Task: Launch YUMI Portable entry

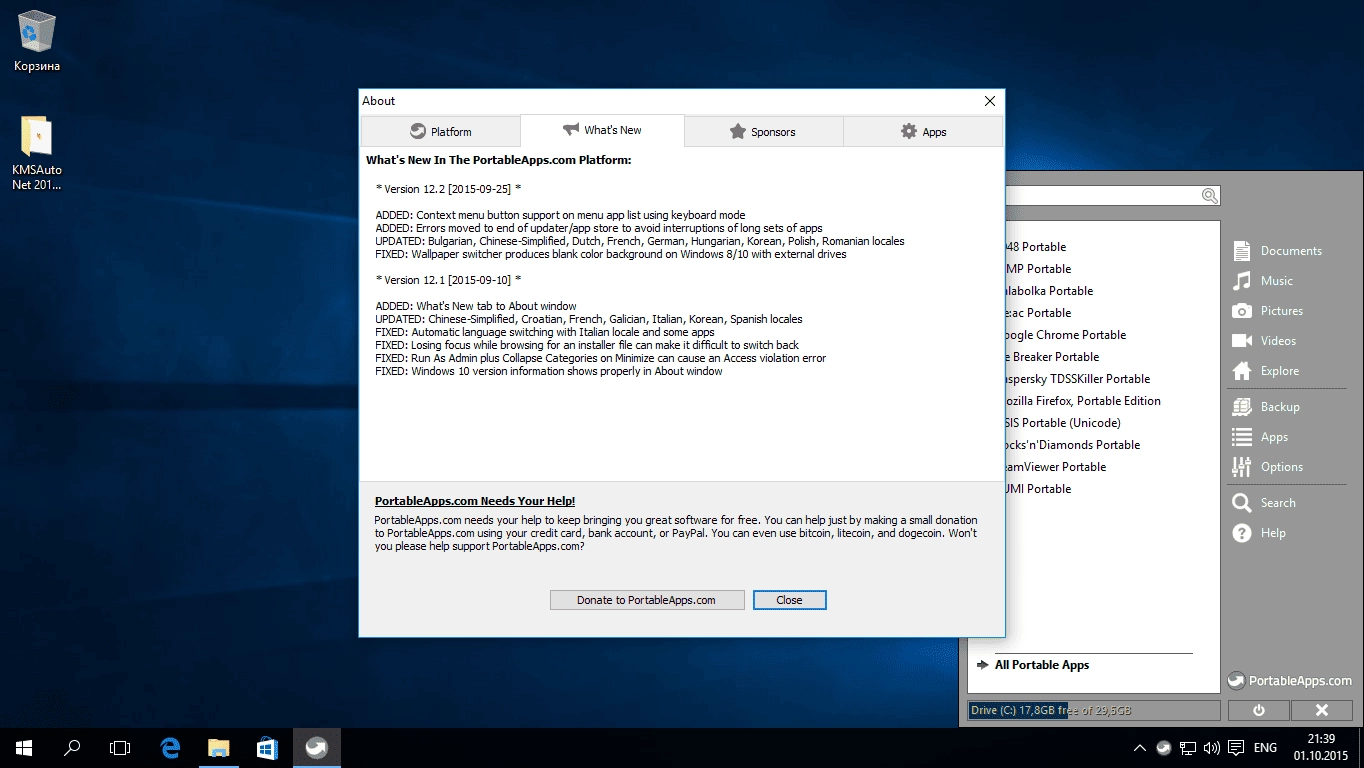Action: [1039, 489]
